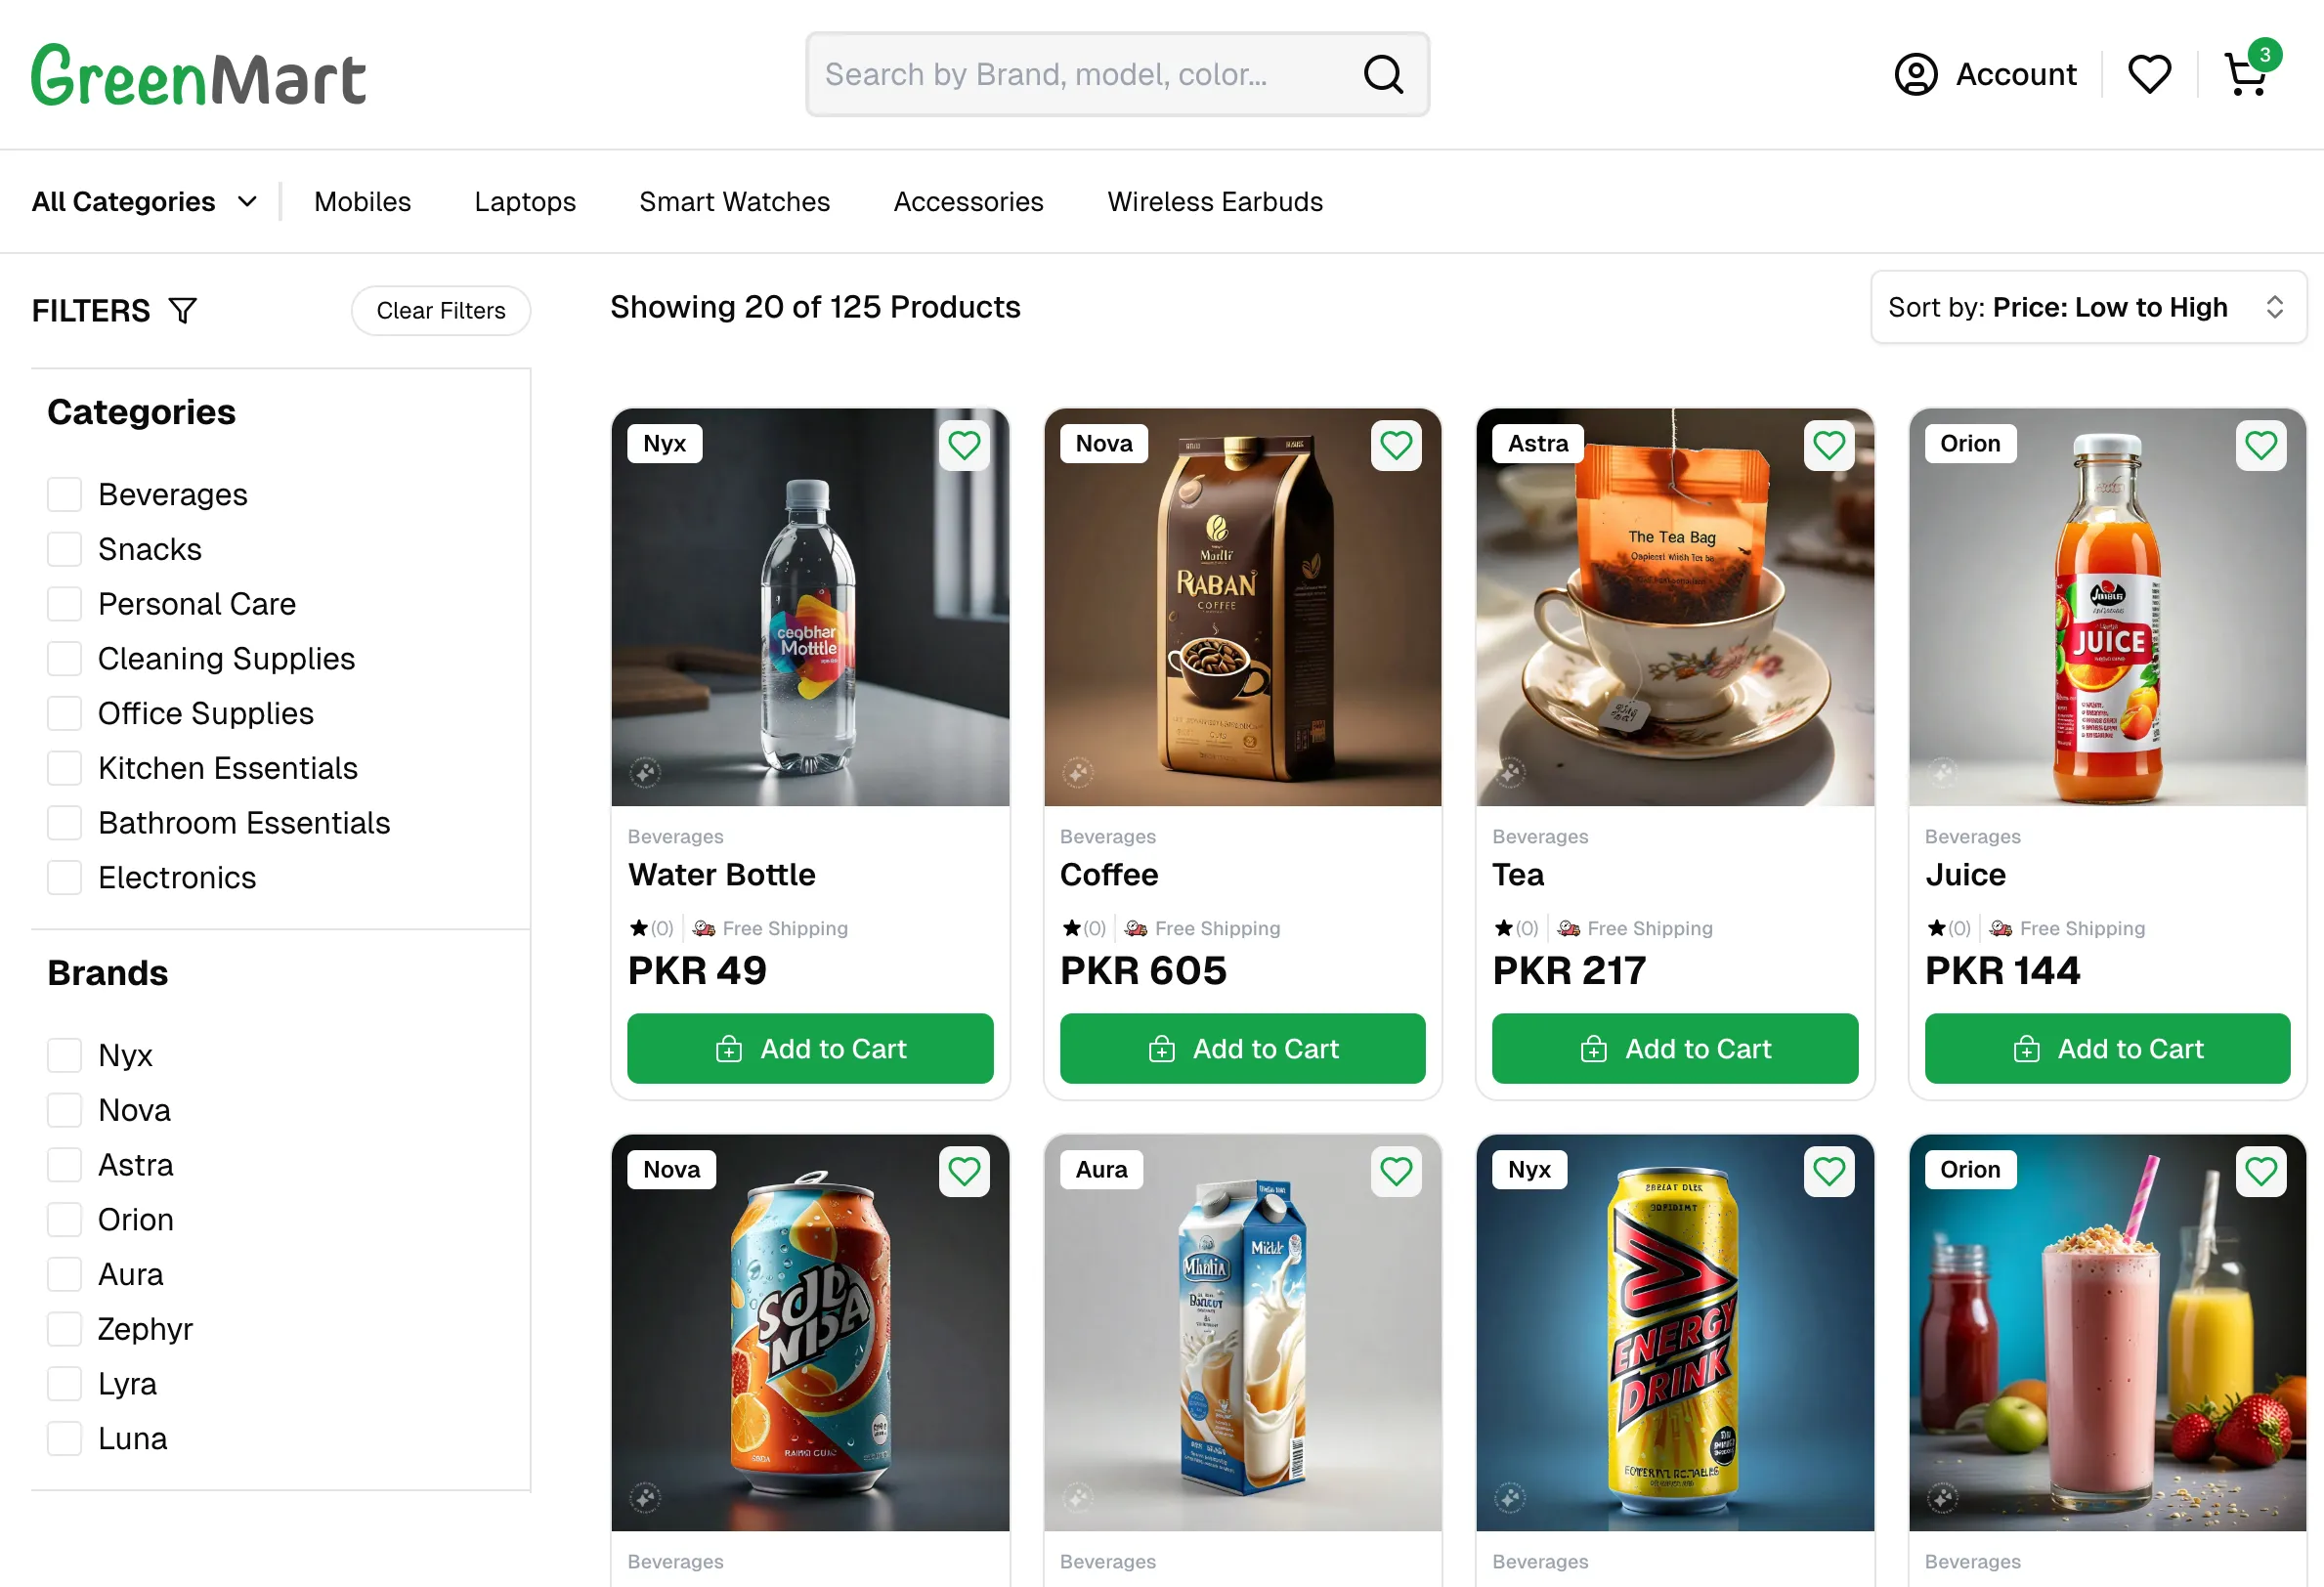This screenshot has height=1587, width=2324.
Task: Tick the Zephyr brand checkbox
Action: click(x=65, y=1329)
